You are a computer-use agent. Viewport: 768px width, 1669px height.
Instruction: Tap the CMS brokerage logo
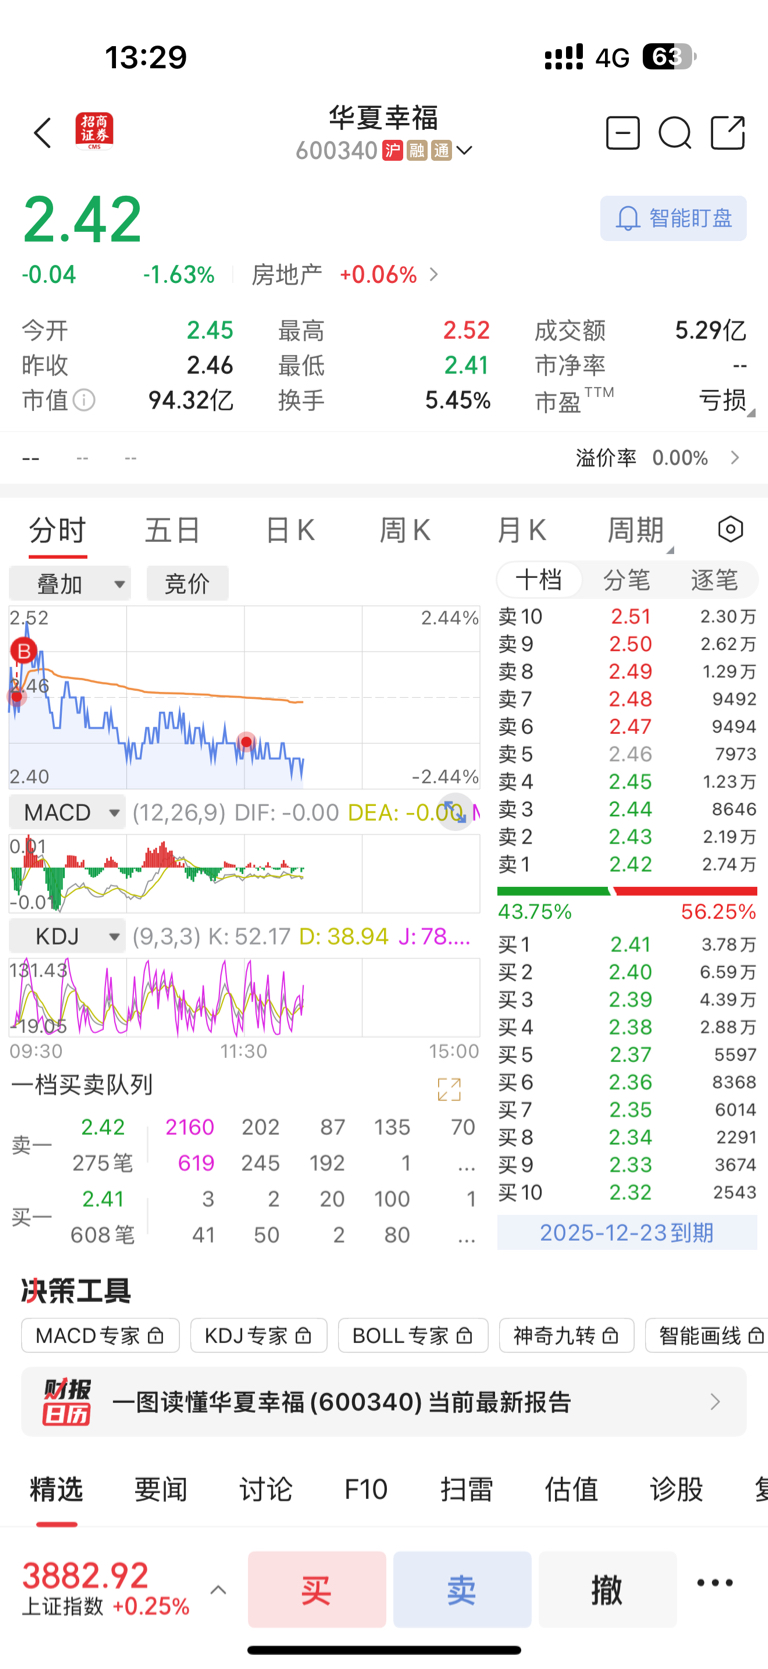95,132
